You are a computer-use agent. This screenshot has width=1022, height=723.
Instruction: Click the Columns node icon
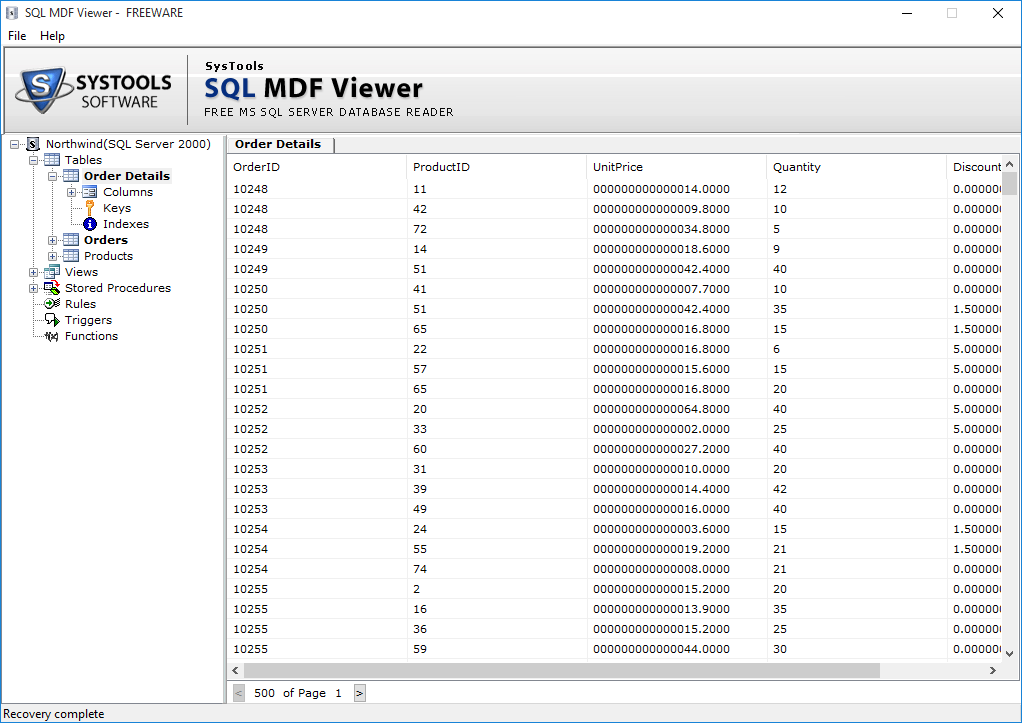89,192
